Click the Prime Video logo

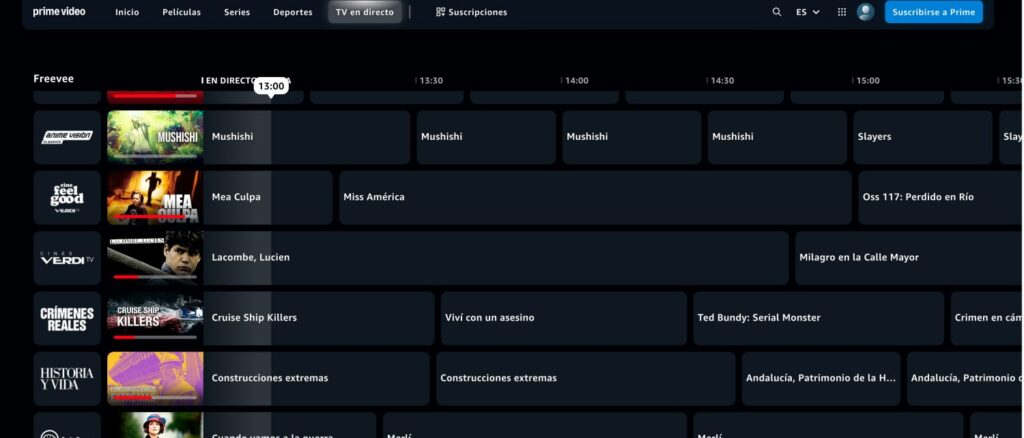[59, 12]
